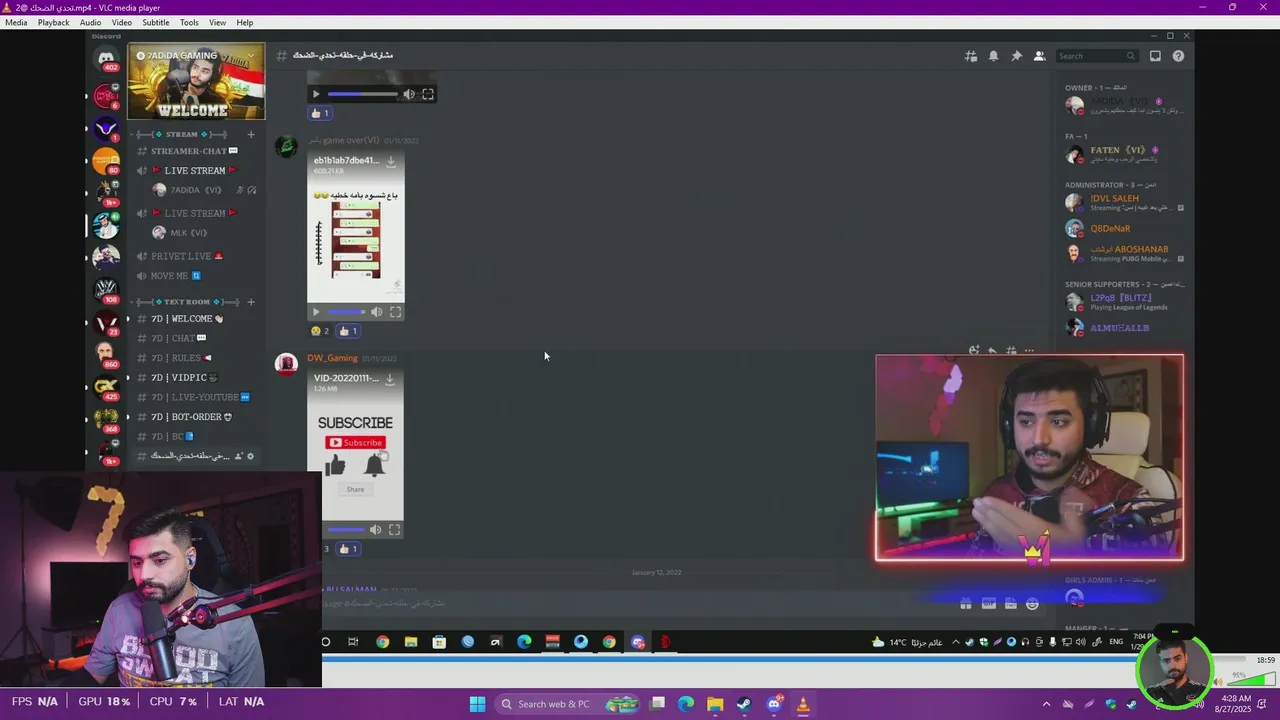Click crying emoji reaction with count 2
Viewport: 1280px width, 720px height.
click(320, 331)
